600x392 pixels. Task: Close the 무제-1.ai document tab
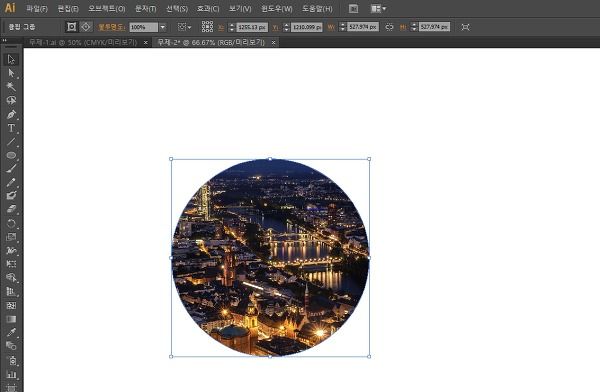coord(146,43)
